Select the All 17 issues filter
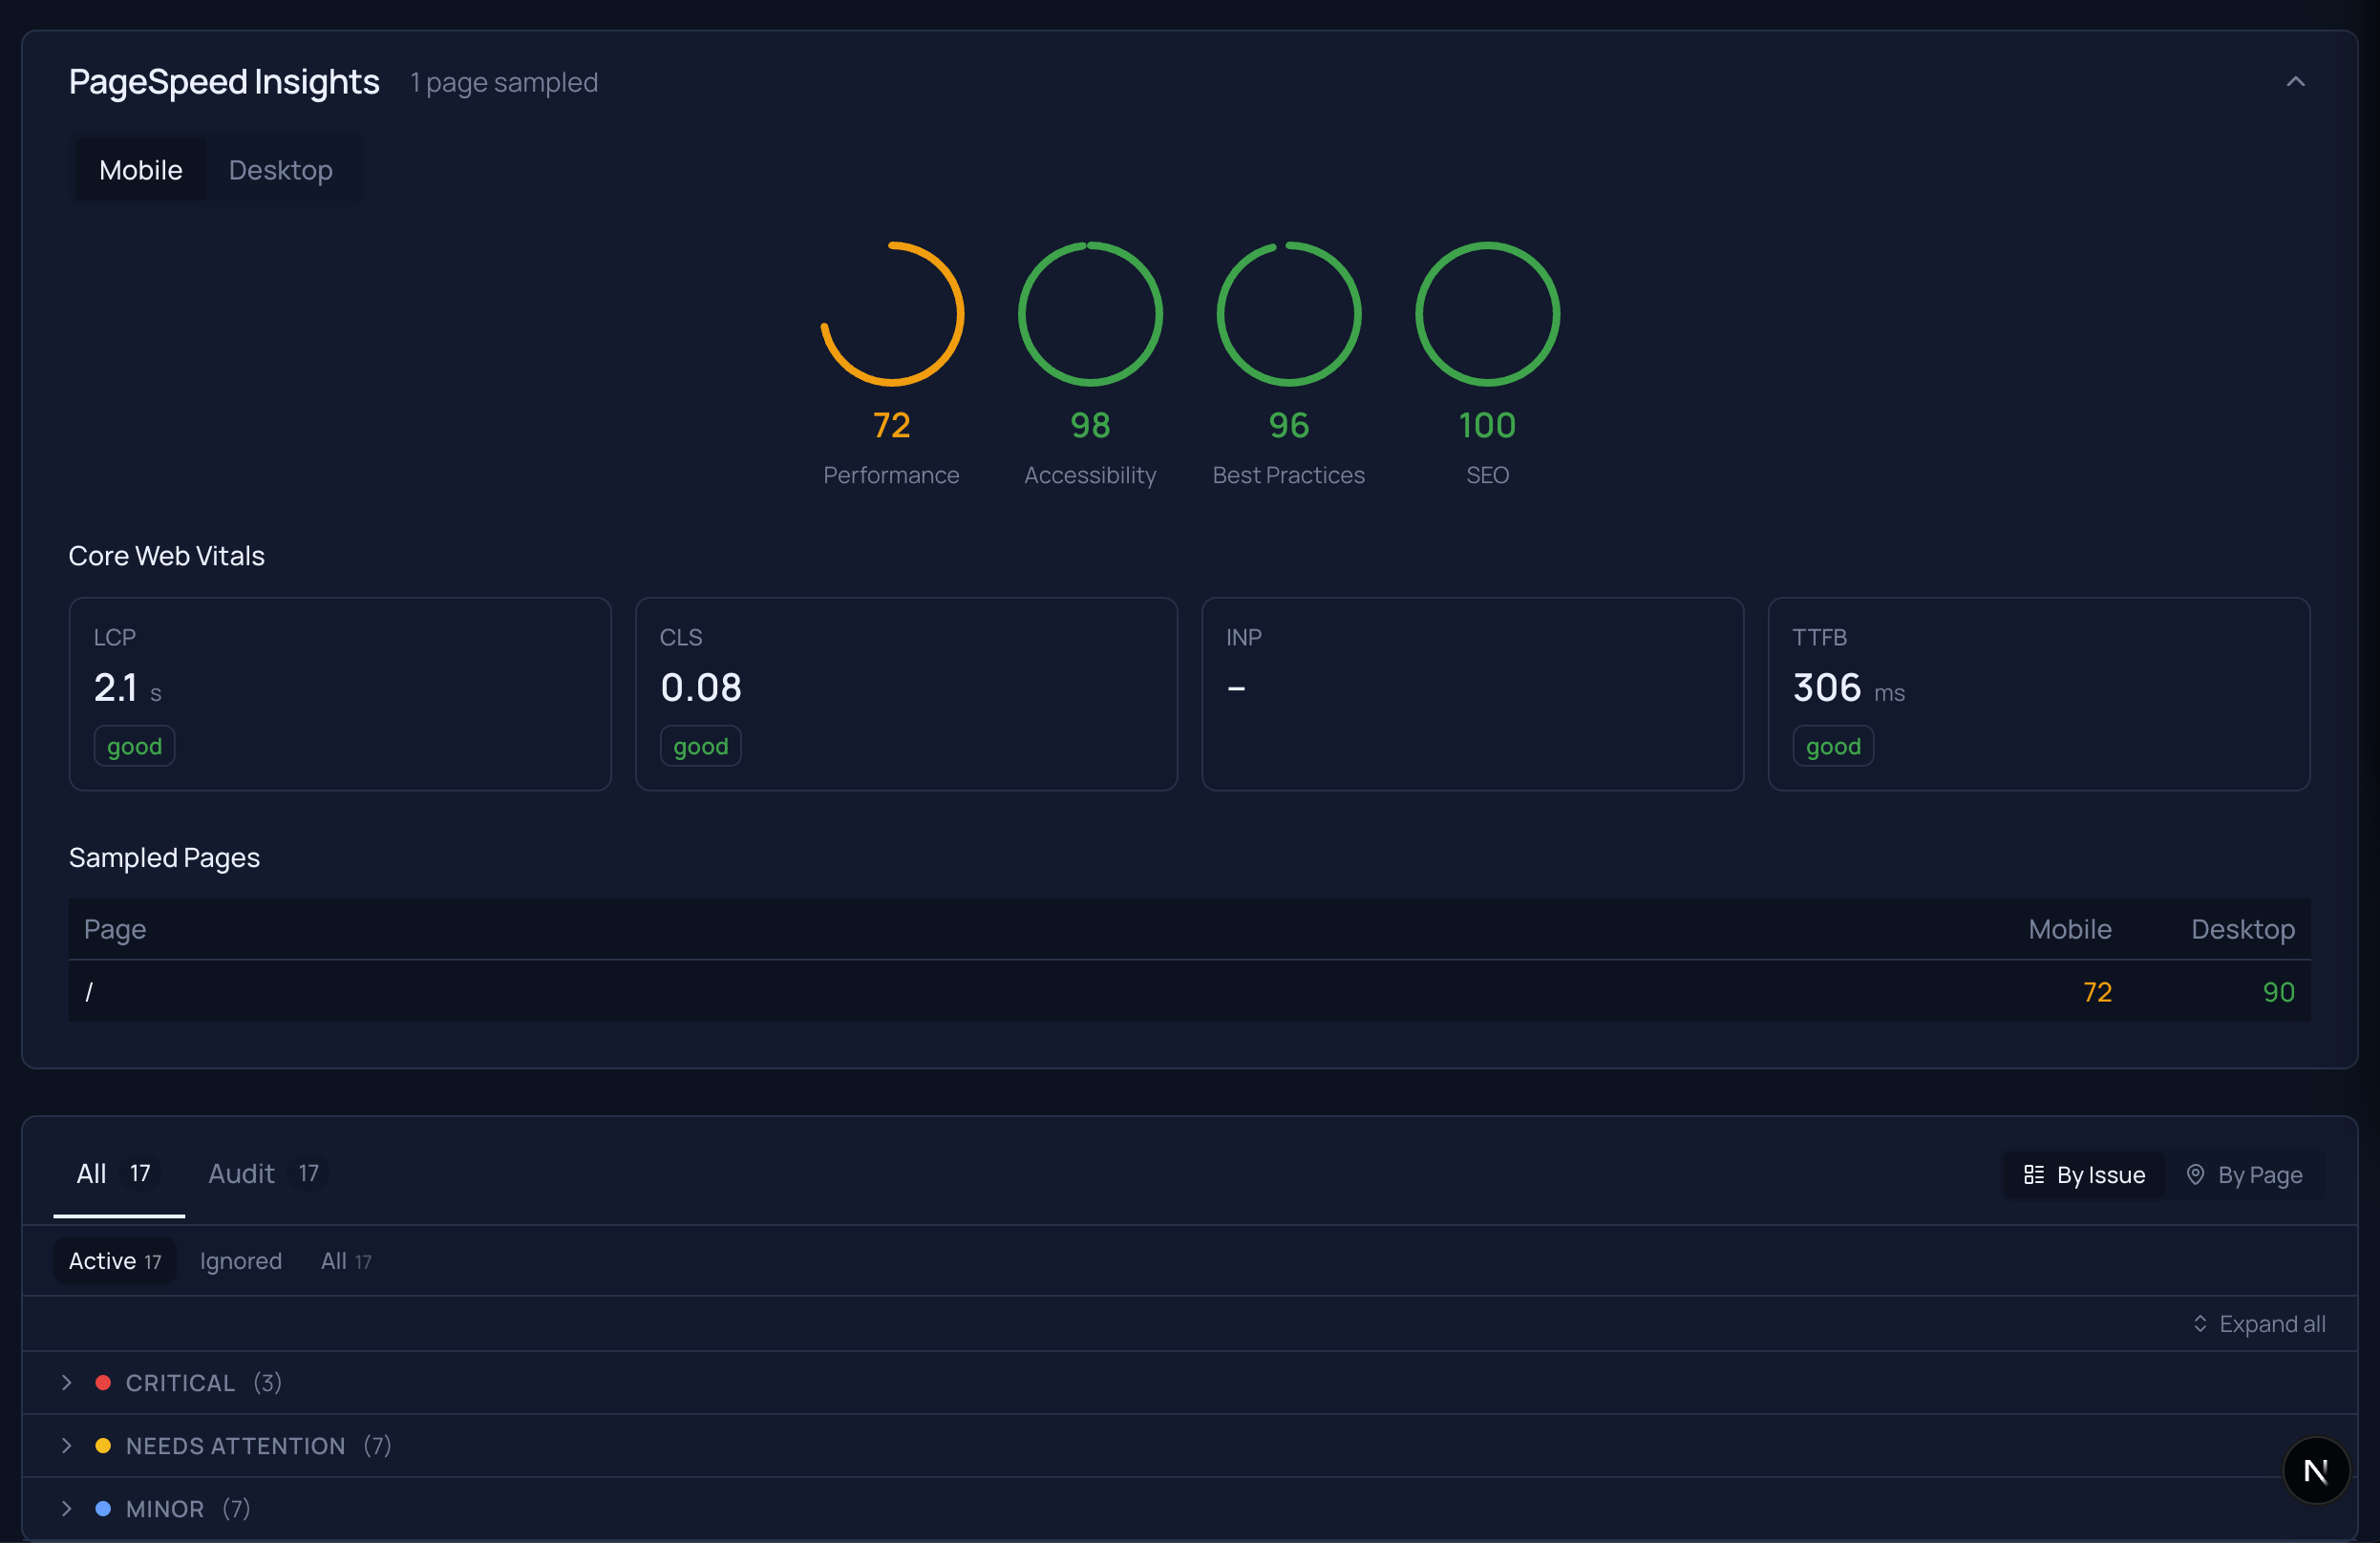2380x1543 pixels. [x=345, y=1261]
